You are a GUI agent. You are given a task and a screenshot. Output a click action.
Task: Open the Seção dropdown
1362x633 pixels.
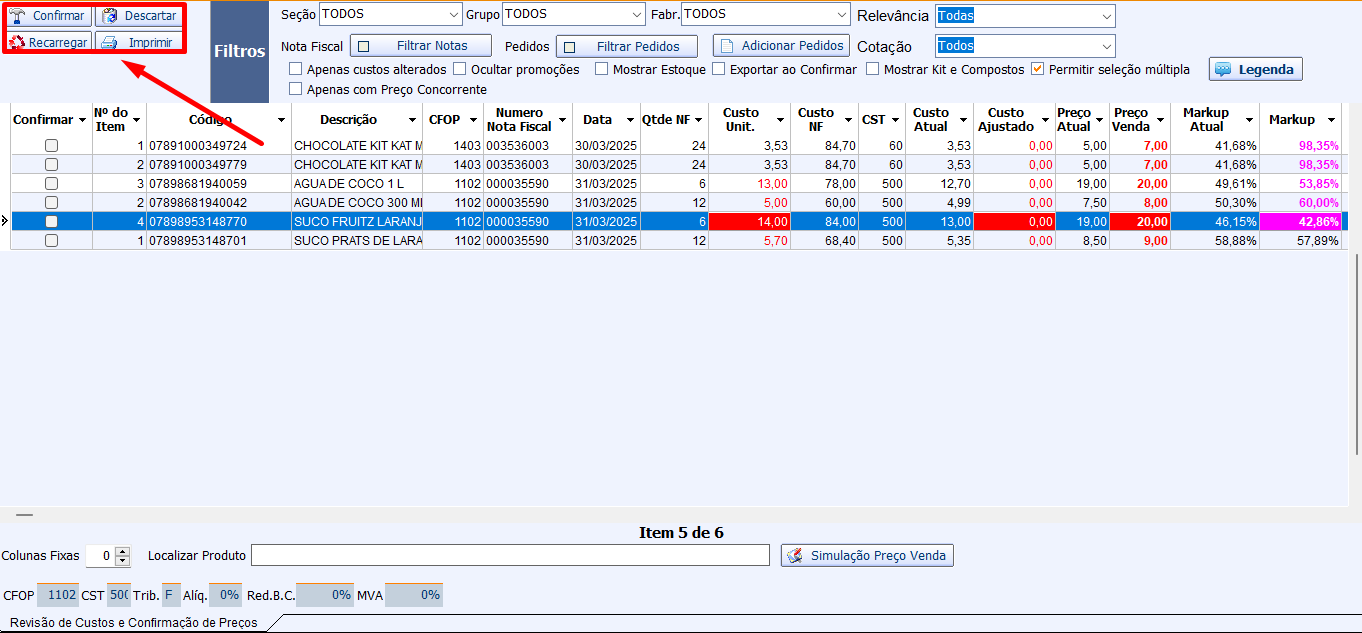click(454, 15)
